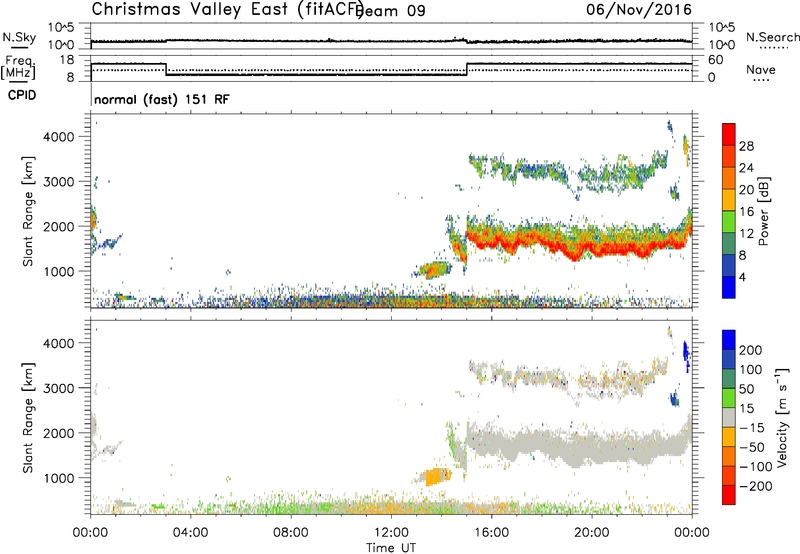Click the 16:00 time axis label

click(x=491, y=533)
